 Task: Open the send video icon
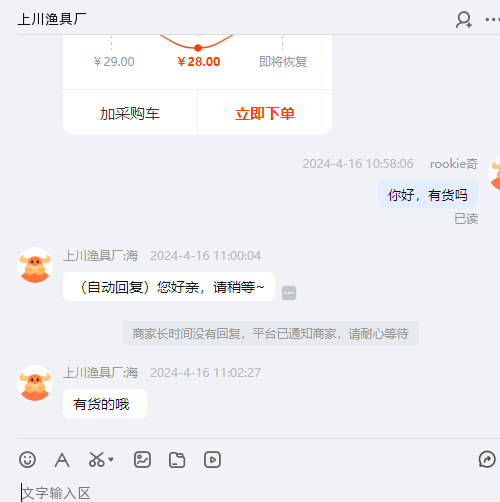(x=212, y=460)
